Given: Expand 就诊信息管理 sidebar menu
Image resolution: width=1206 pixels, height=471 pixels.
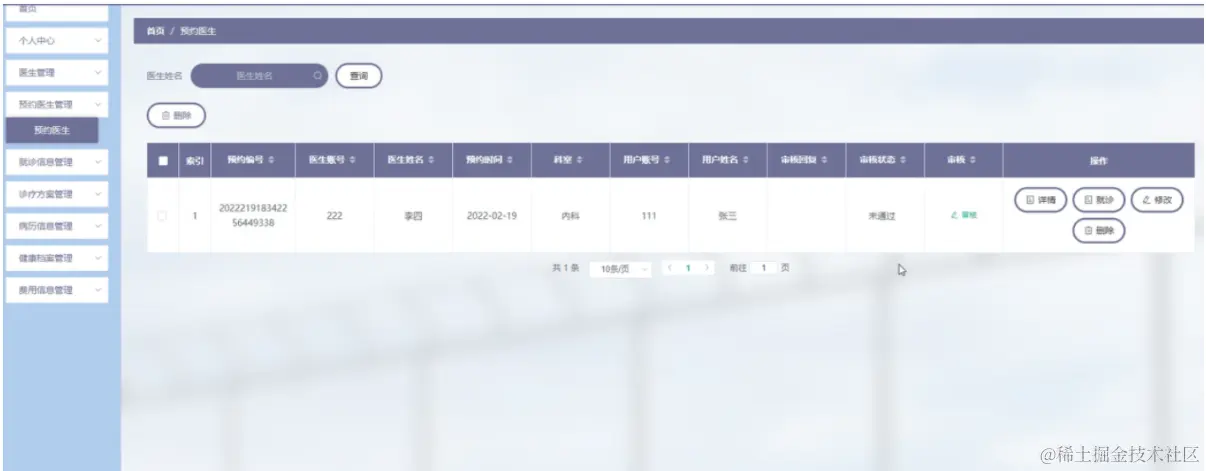Looking at the screenshot, I should pyautogui.click(x=56, y=161).
